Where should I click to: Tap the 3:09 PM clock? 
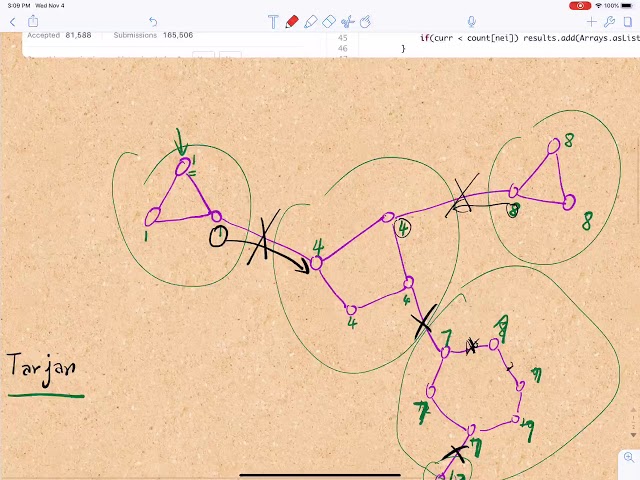(x=19, y=6)
